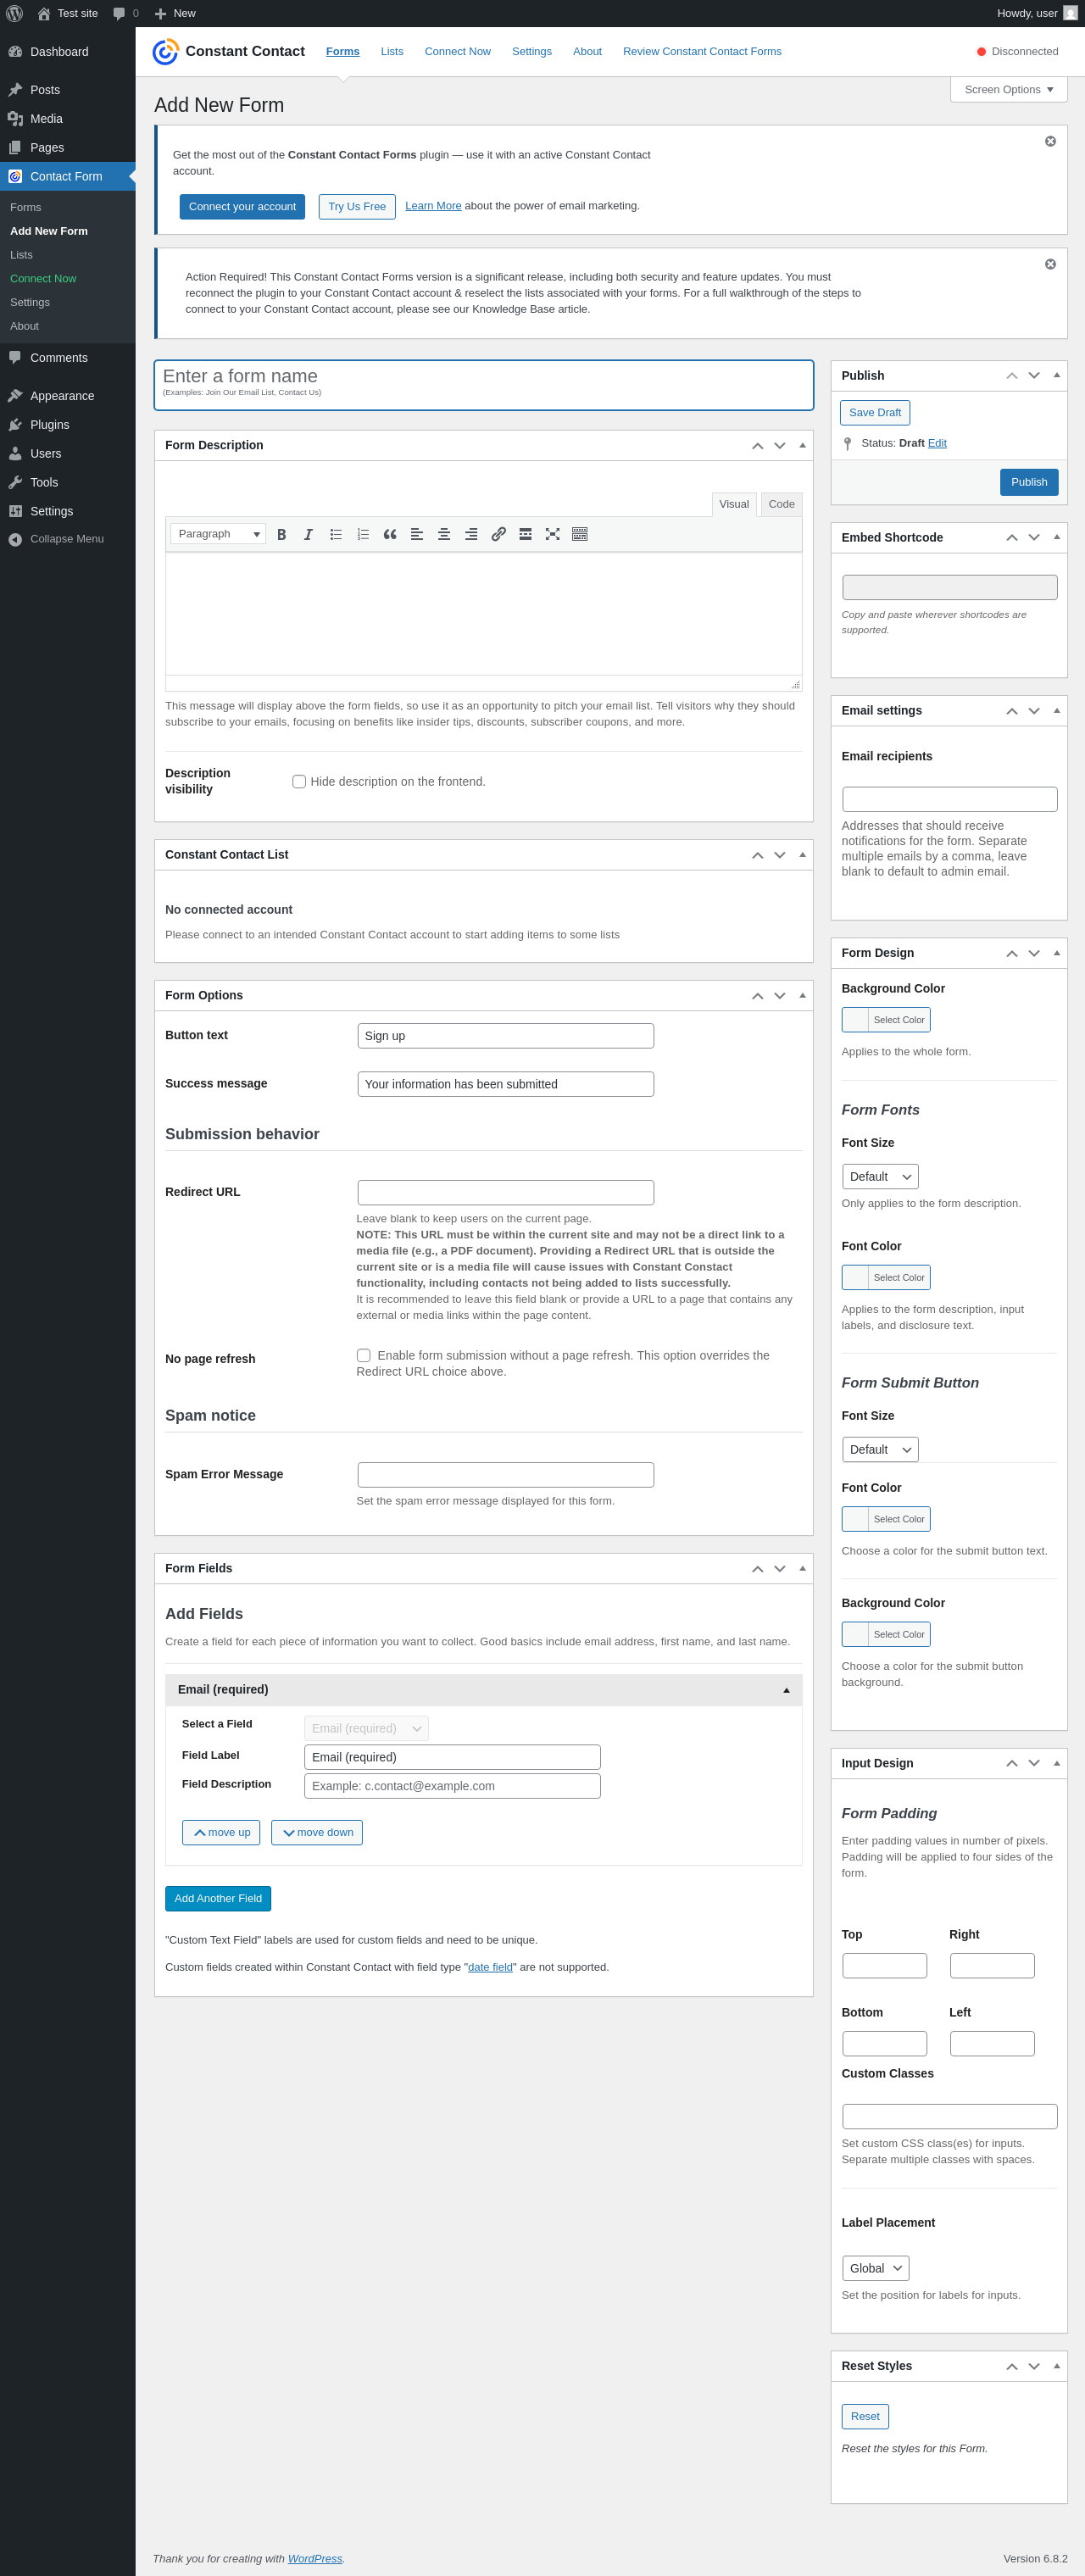Viewport: 1085px width, 2576px height.
Task: Open the Connect Now header tab
Action: [x=457, y=52]
